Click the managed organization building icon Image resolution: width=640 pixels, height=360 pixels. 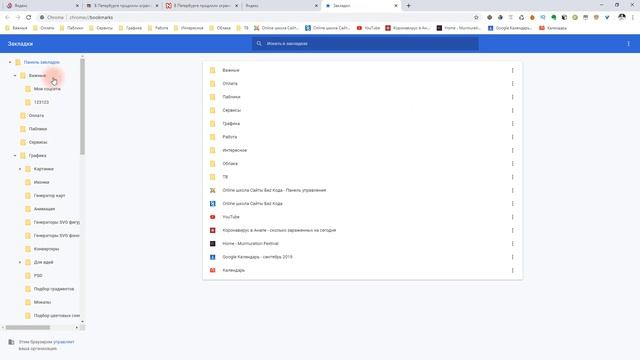tap(11, 342)
